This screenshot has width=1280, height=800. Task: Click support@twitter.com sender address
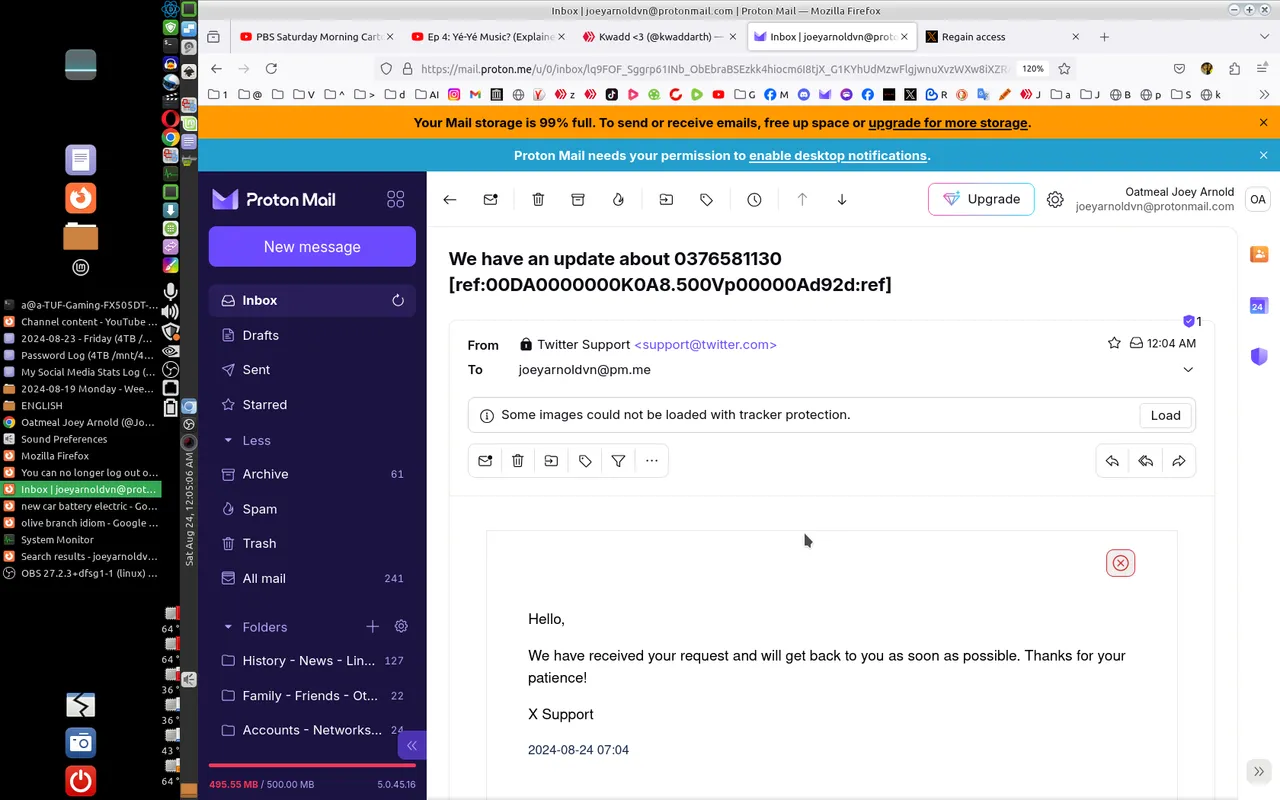[x=705, y=344]
